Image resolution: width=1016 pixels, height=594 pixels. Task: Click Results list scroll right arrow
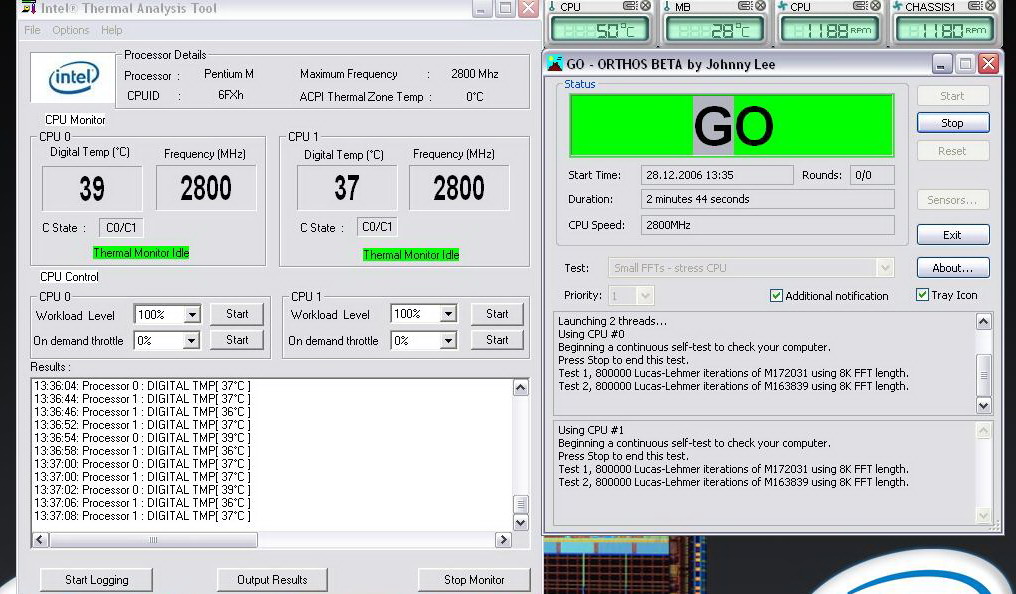(503, 540)
